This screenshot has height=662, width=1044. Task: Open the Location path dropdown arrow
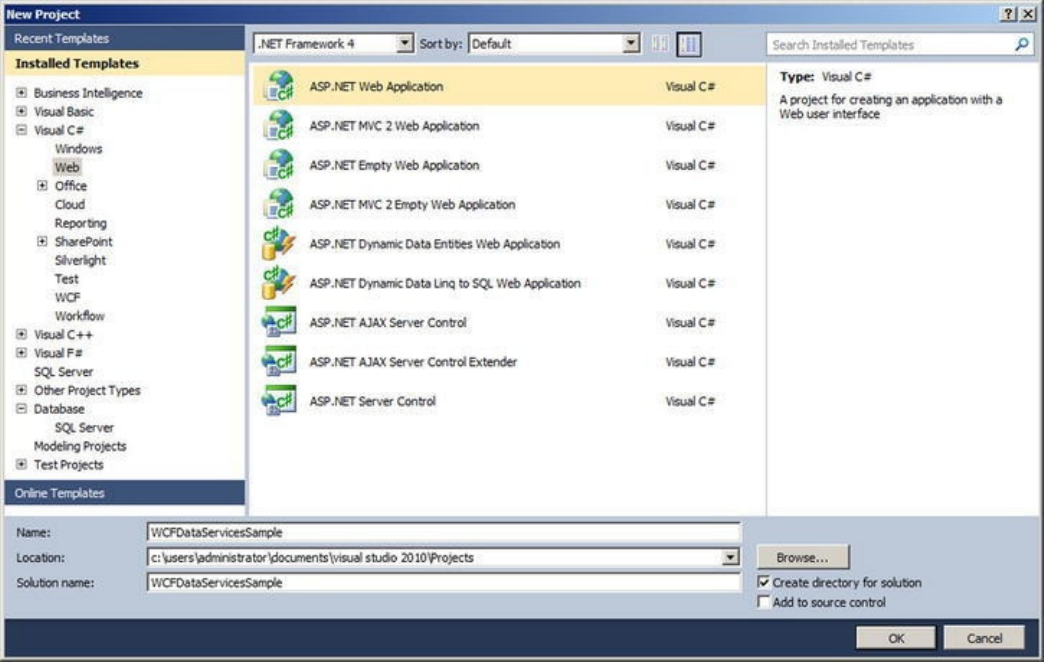(730, 557)
